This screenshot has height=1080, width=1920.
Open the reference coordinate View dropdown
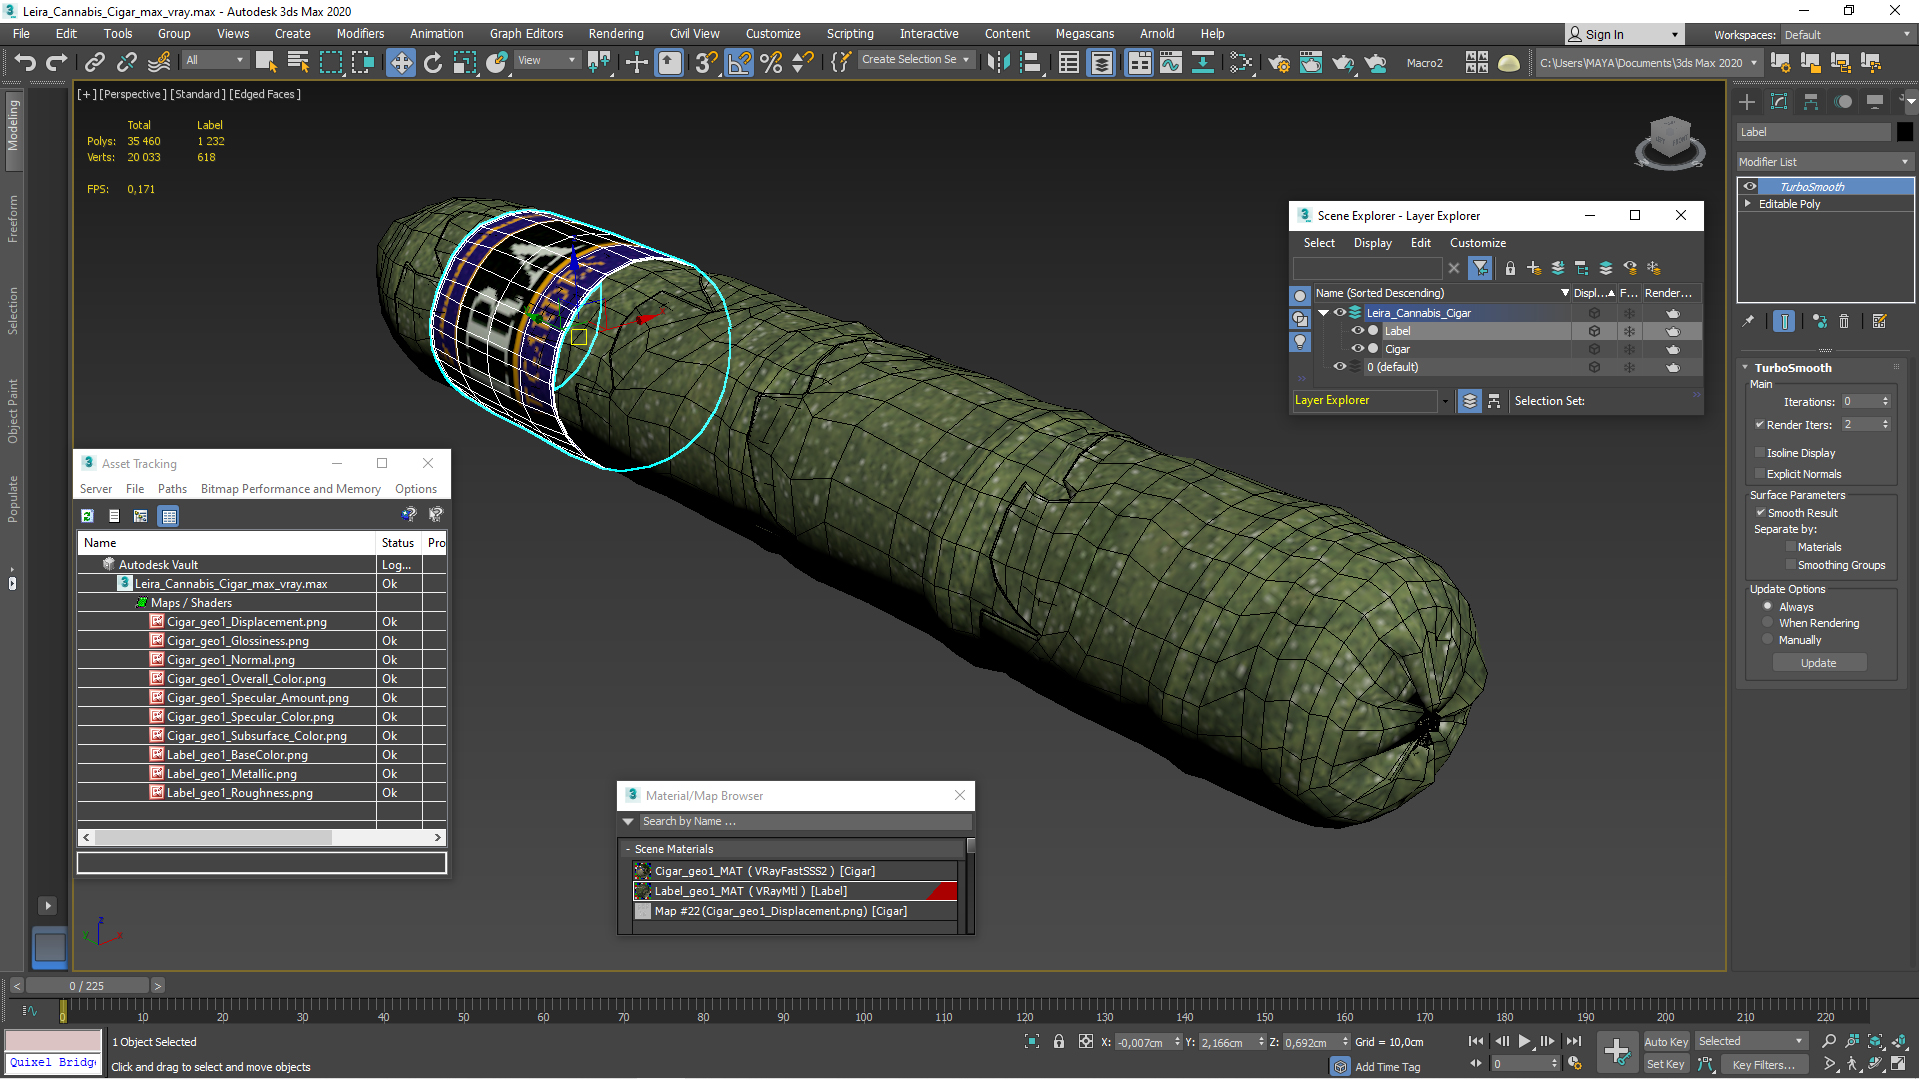pos(546,60)
